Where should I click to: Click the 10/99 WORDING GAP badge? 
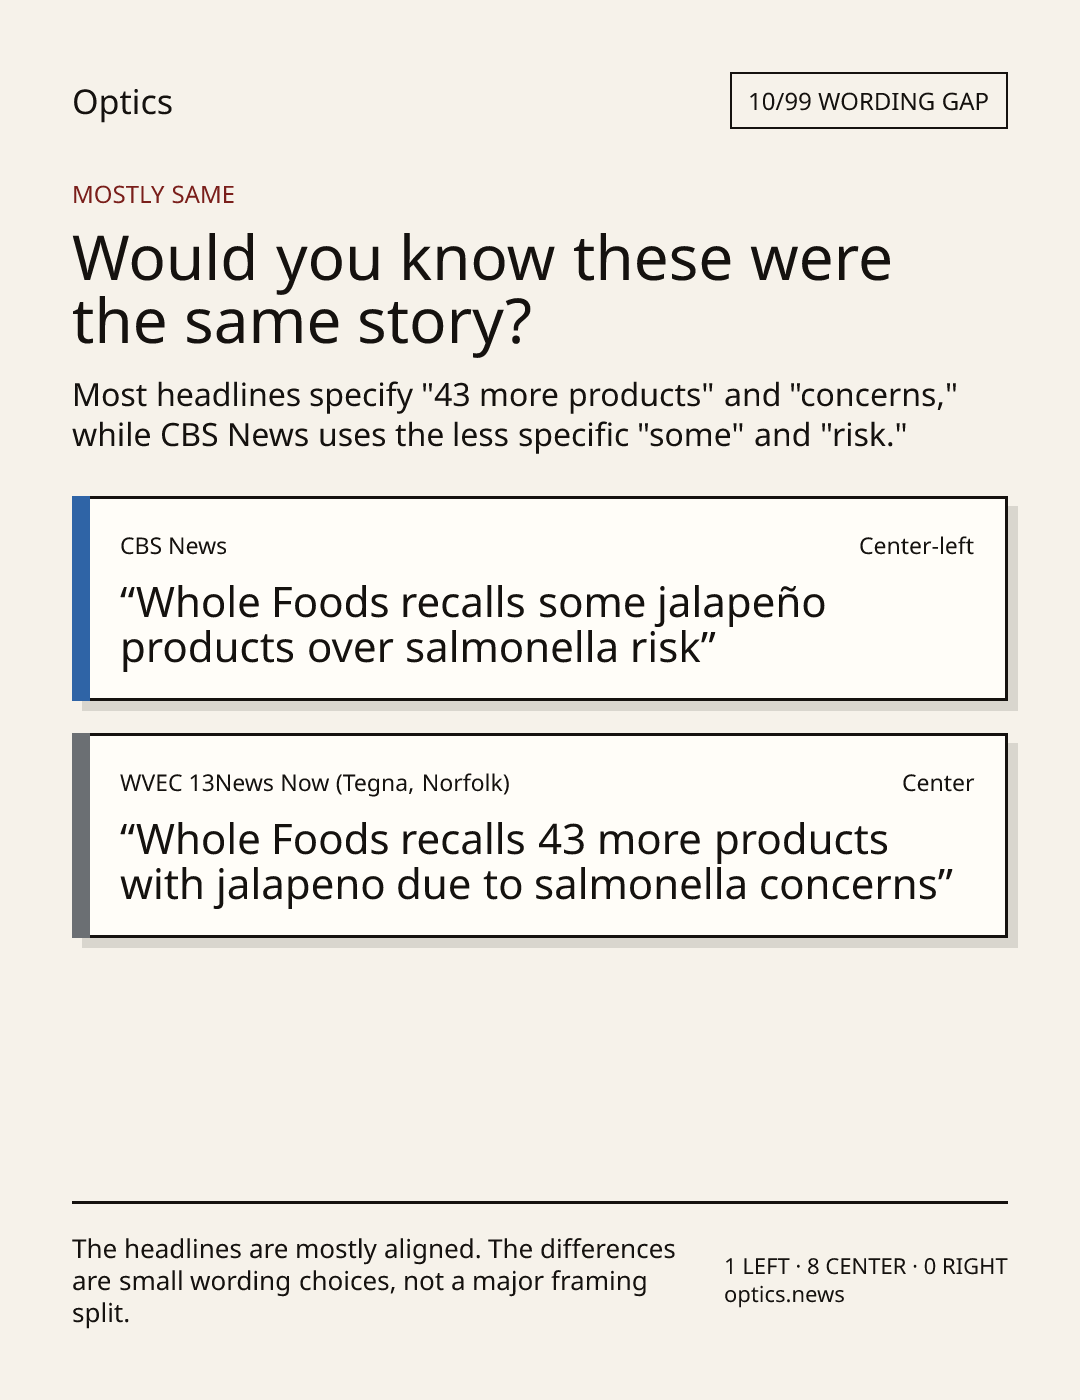coord(868,101)
